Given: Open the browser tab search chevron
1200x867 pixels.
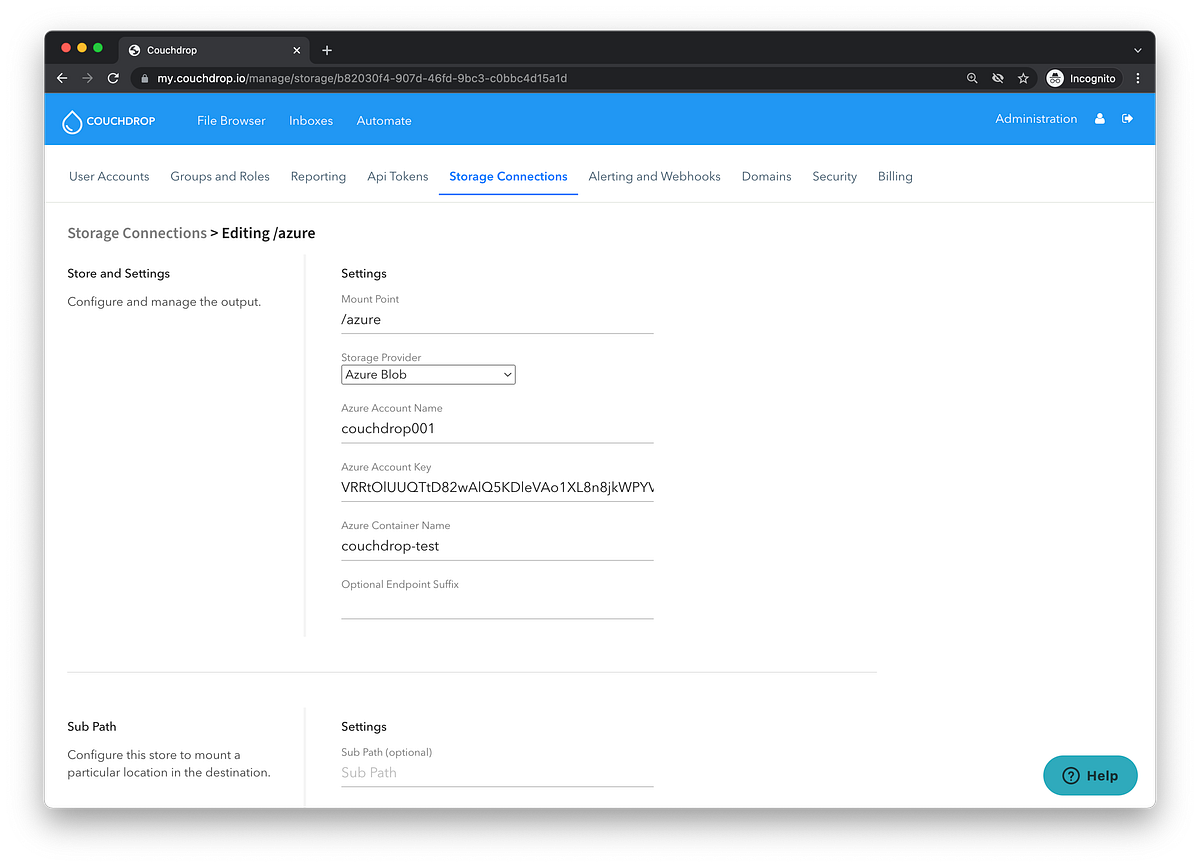Looking at the screenshot, I should (x=1137, y=48).
